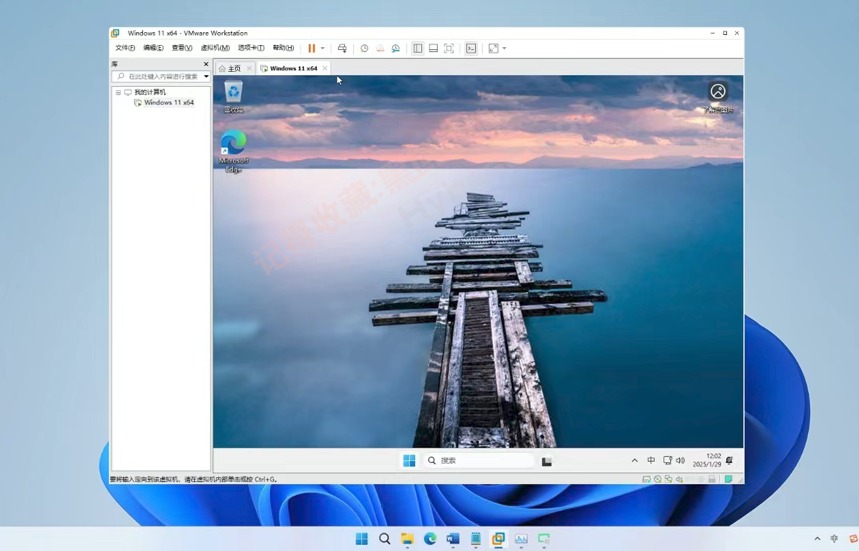Click the guest Windows Start button
Viewport: 859px width, 551px height.
point(409,460)
